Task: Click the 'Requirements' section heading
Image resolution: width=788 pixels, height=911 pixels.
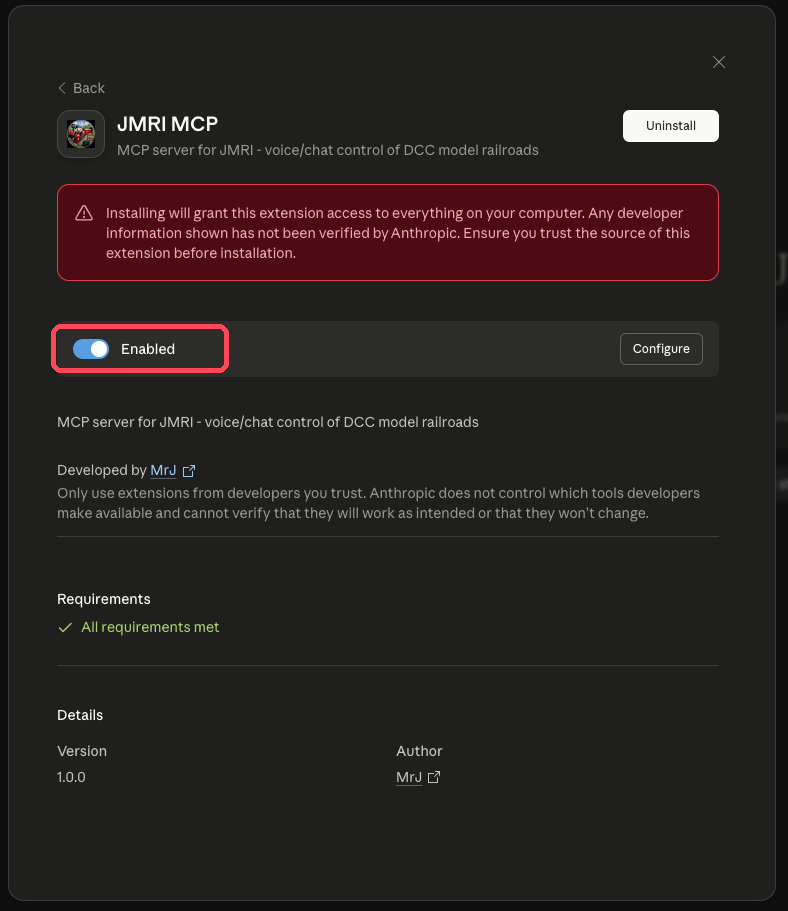Action: click(x=103, y=599)
